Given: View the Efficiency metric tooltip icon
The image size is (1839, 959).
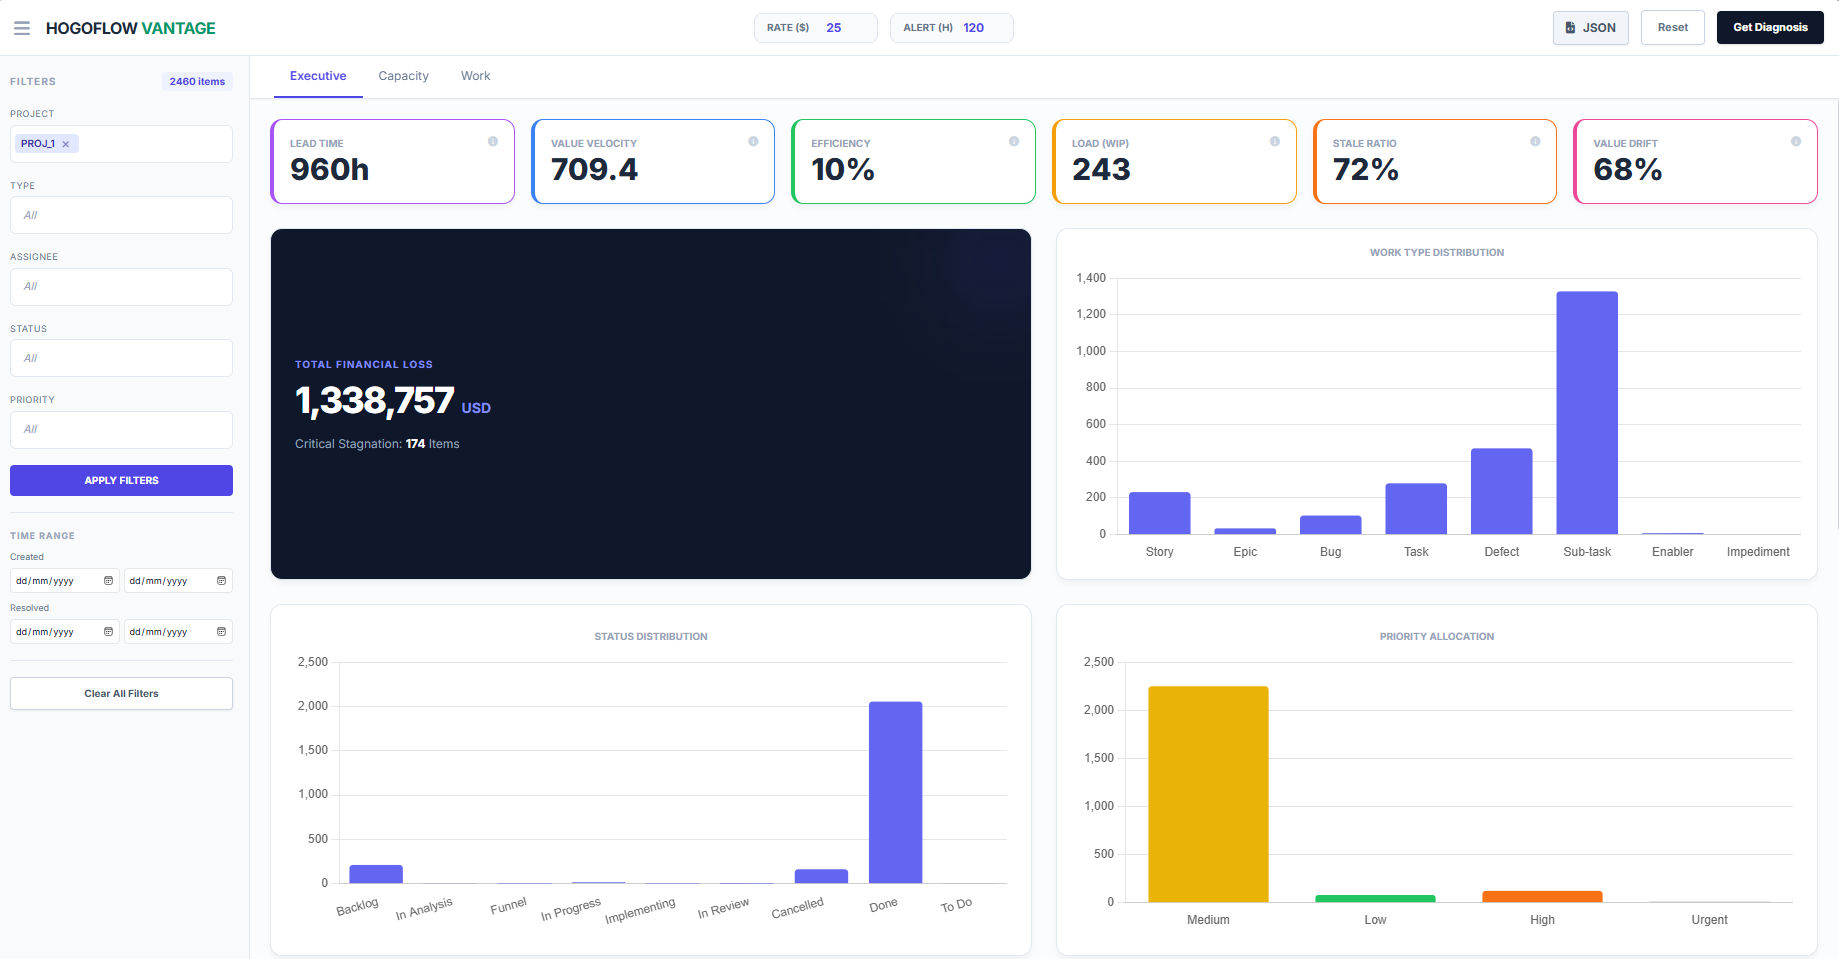Looking at the screenshot, I should click(x=1014, y=142).
